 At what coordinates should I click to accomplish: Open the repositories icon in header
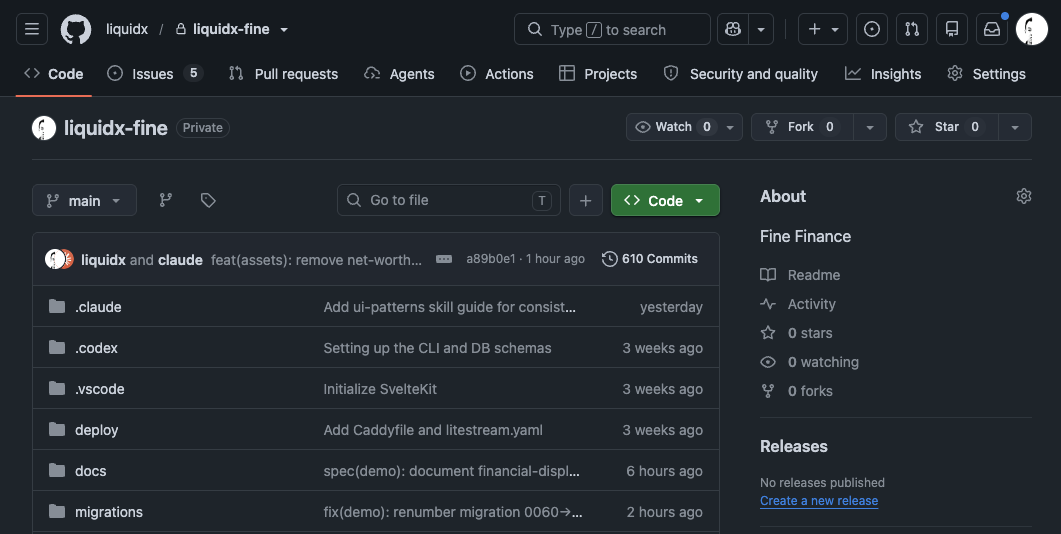952,29
